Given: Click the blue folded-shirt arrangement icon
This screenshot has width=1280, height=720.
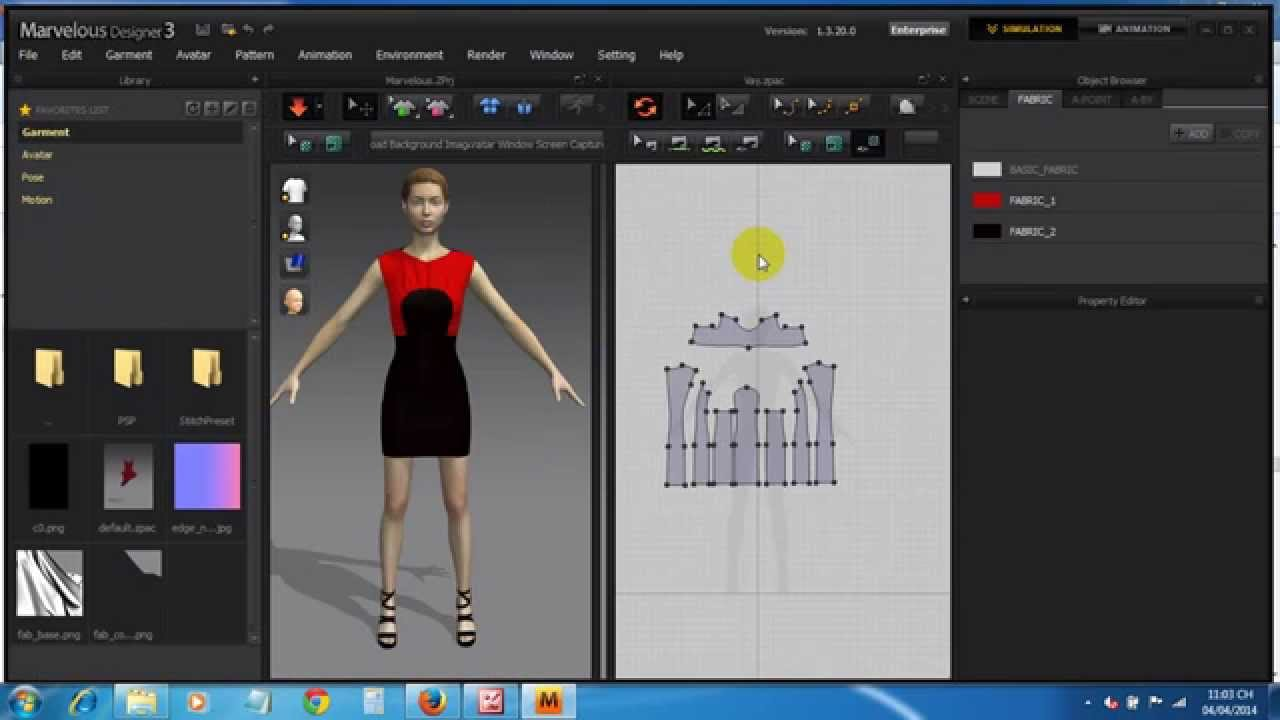Looking at the screenshot, I should pyautogui.click(x=524, y=107).
